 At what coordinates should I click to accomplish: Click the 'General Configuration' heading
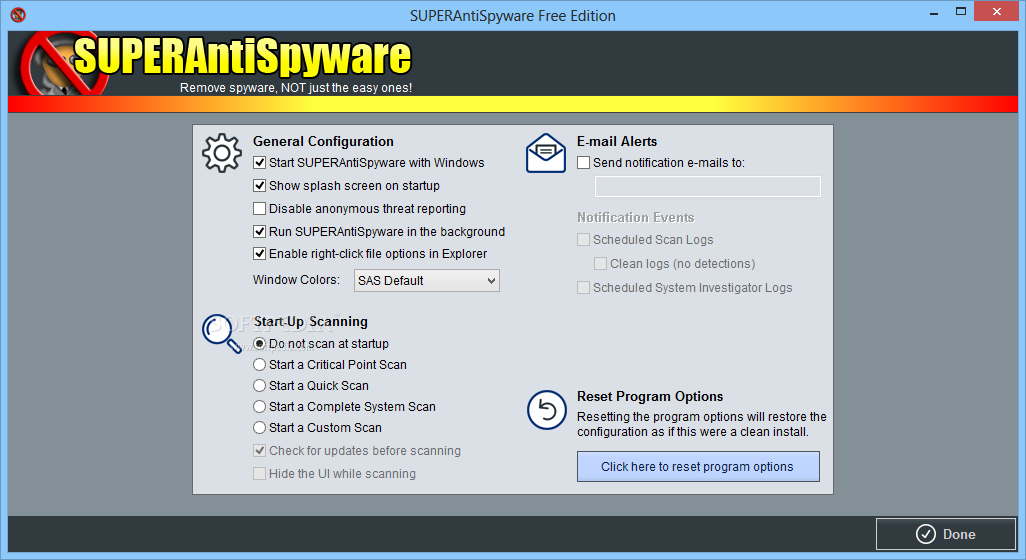323,141
